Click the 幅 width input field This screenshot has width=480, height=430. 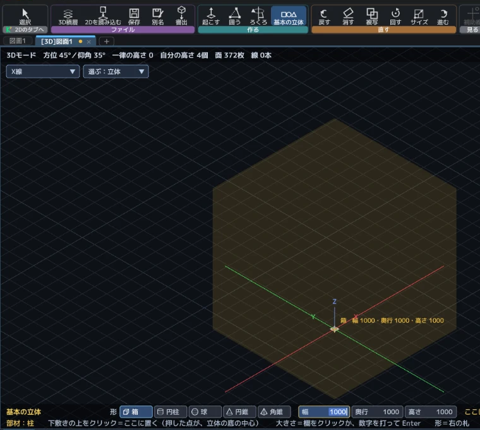coord(324,412)
